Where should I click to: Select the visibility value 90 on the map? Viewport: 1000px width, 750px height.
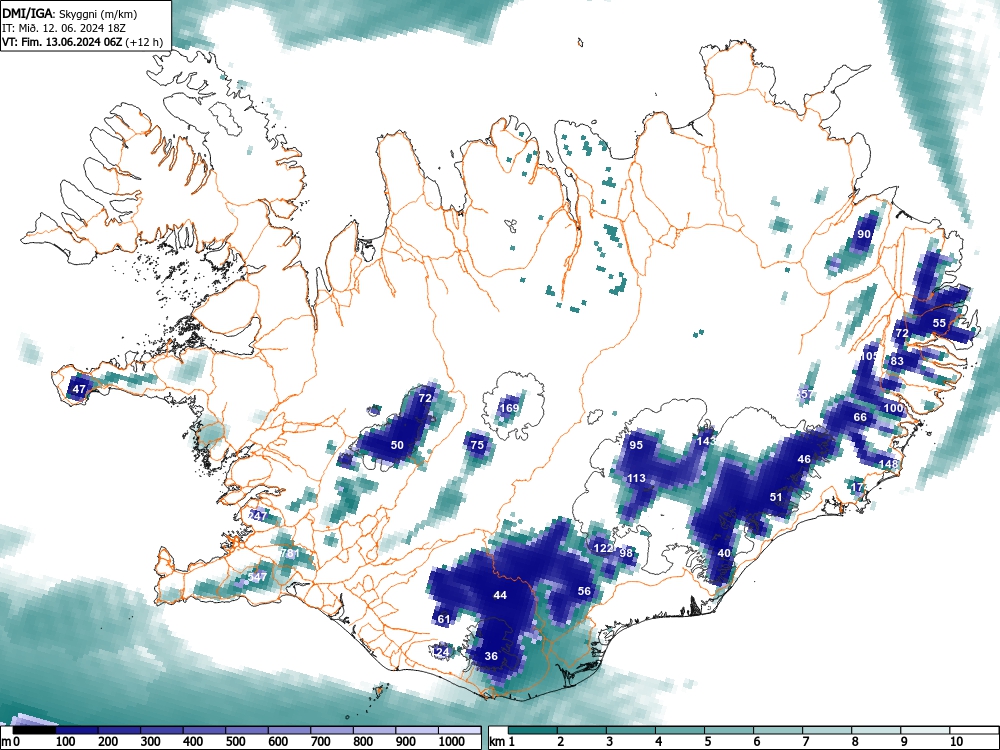(x=864, y=234)
